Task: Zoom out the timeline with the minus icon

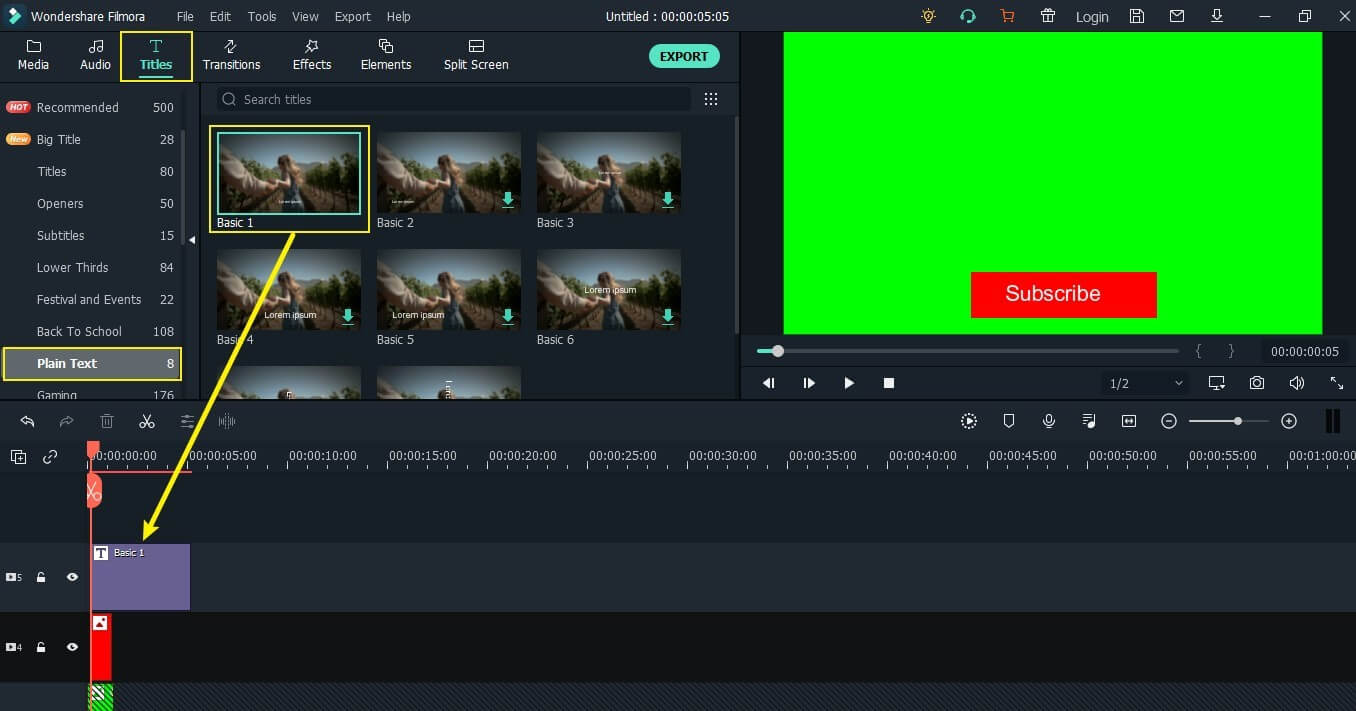Action: coord(1169,421)
